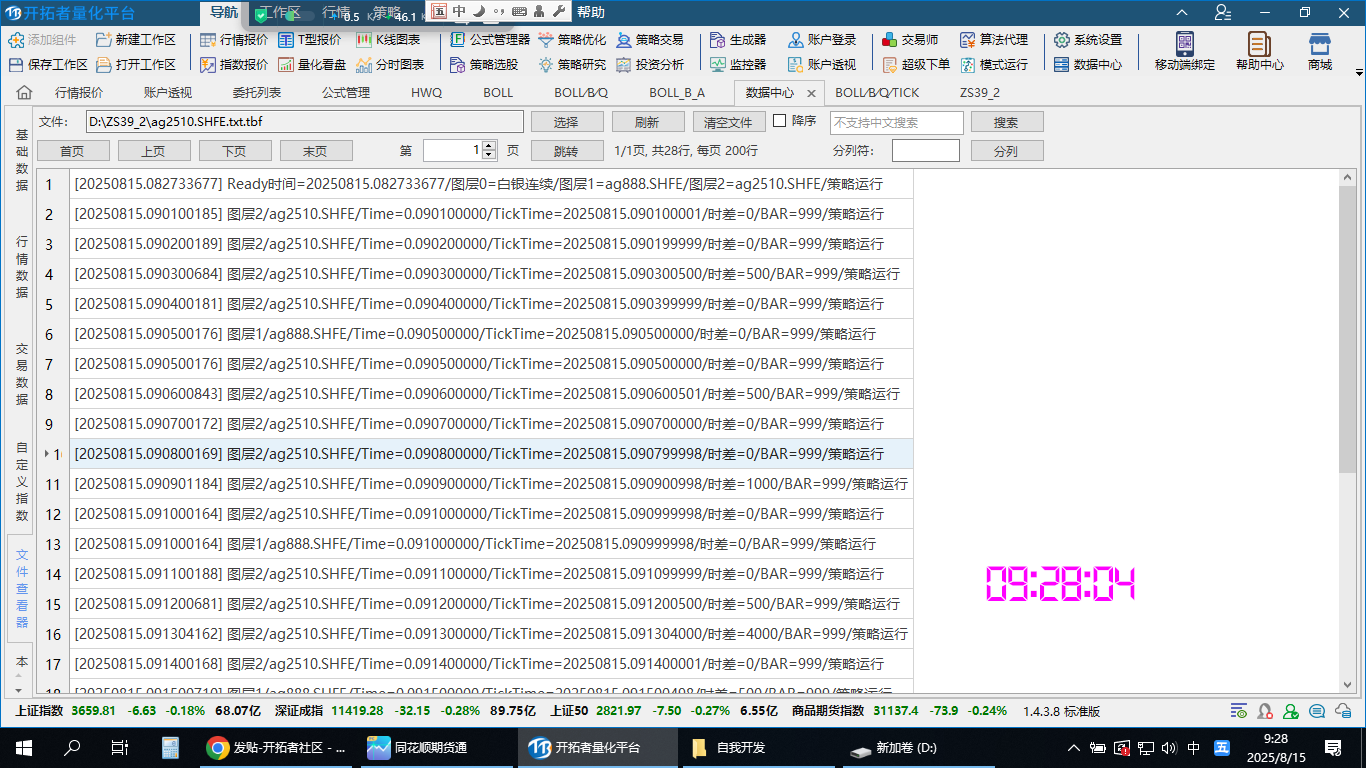Screen dimensions: 1366x768
Task: Open 公式管理器 formula manager
Action: (x=489, y=40)
